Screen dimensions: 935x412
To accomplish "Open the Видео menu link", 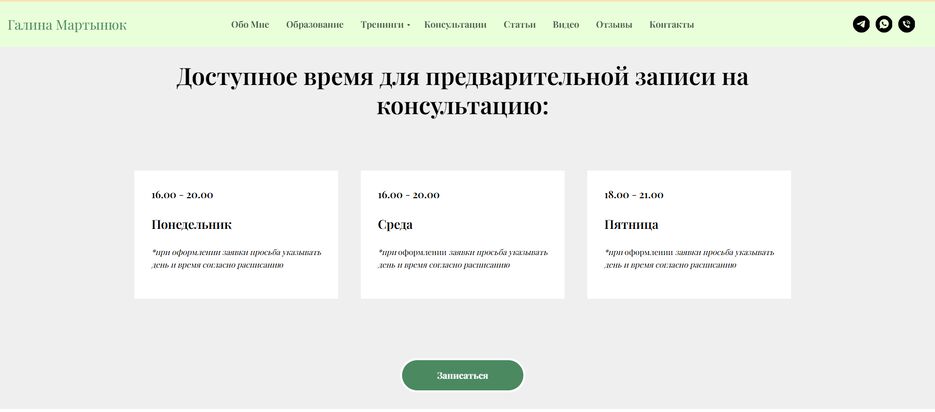I will pos(566,24).
